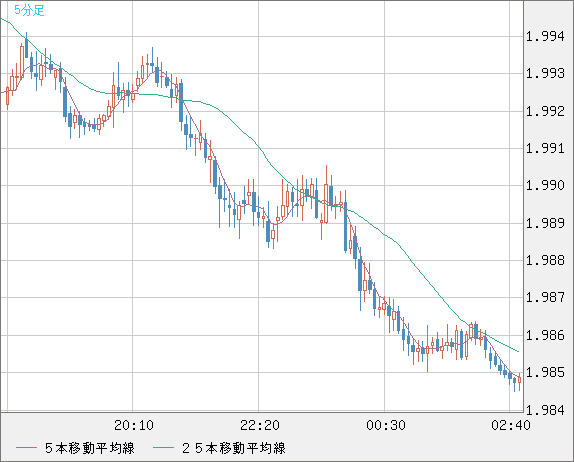Select the 00:30 time marker
Image resolution: width=574 pixels, height=462 pixels.
[386, 425]
